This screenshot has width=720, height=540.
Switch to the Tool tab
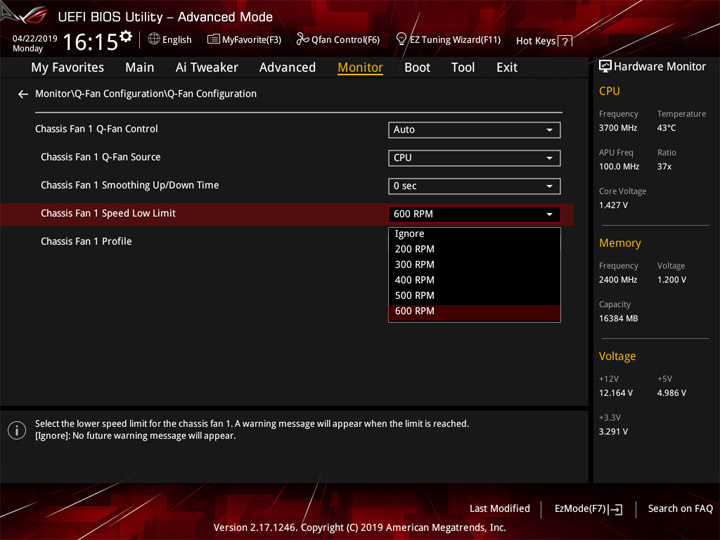463,68
